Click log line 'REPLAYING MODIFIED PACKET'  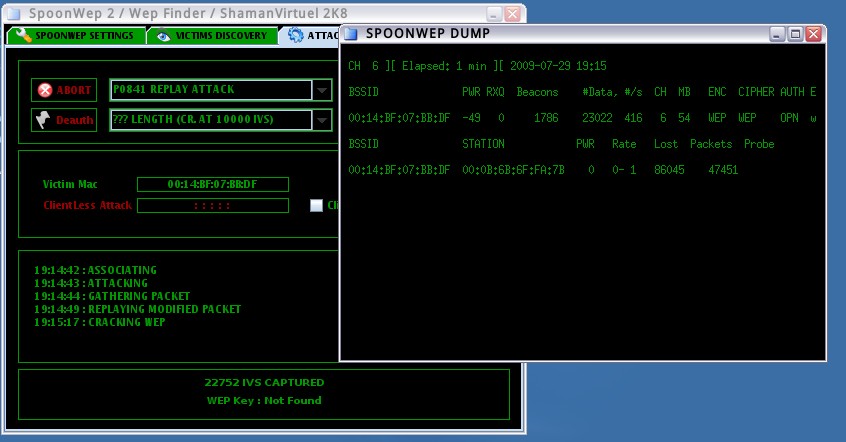point(165,309)
